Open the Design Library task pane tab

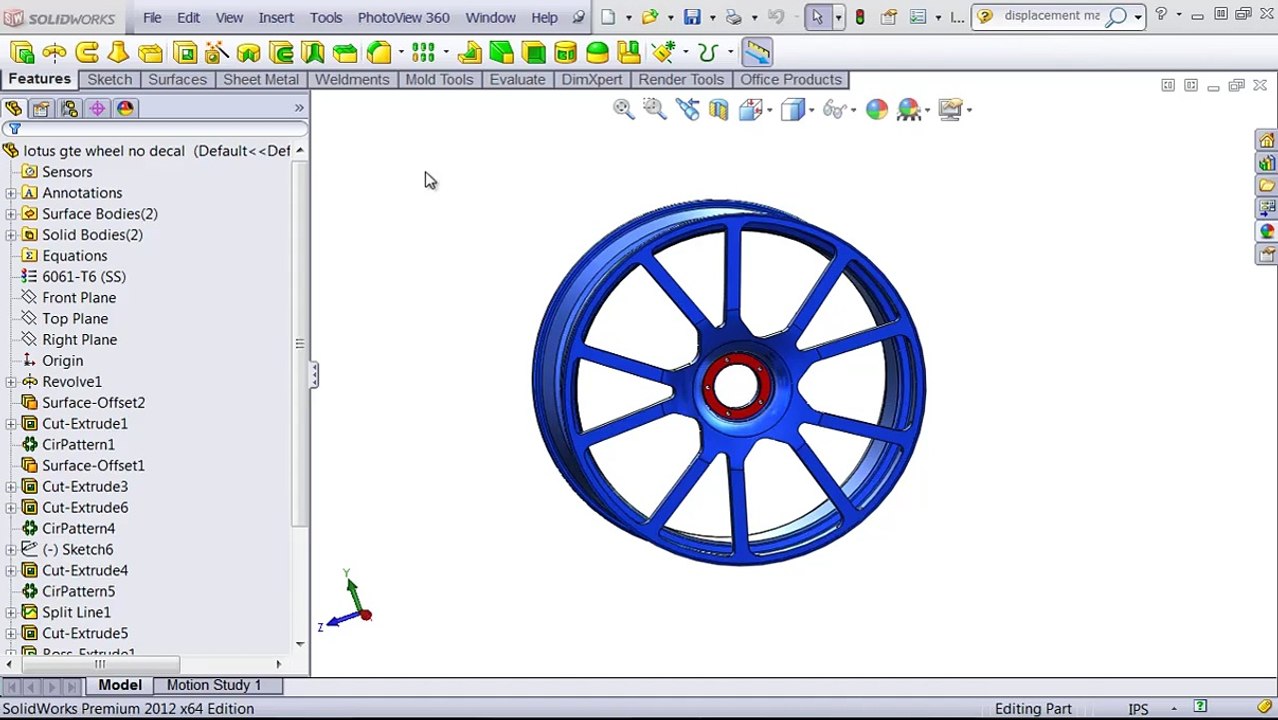tap(1267, 163)
